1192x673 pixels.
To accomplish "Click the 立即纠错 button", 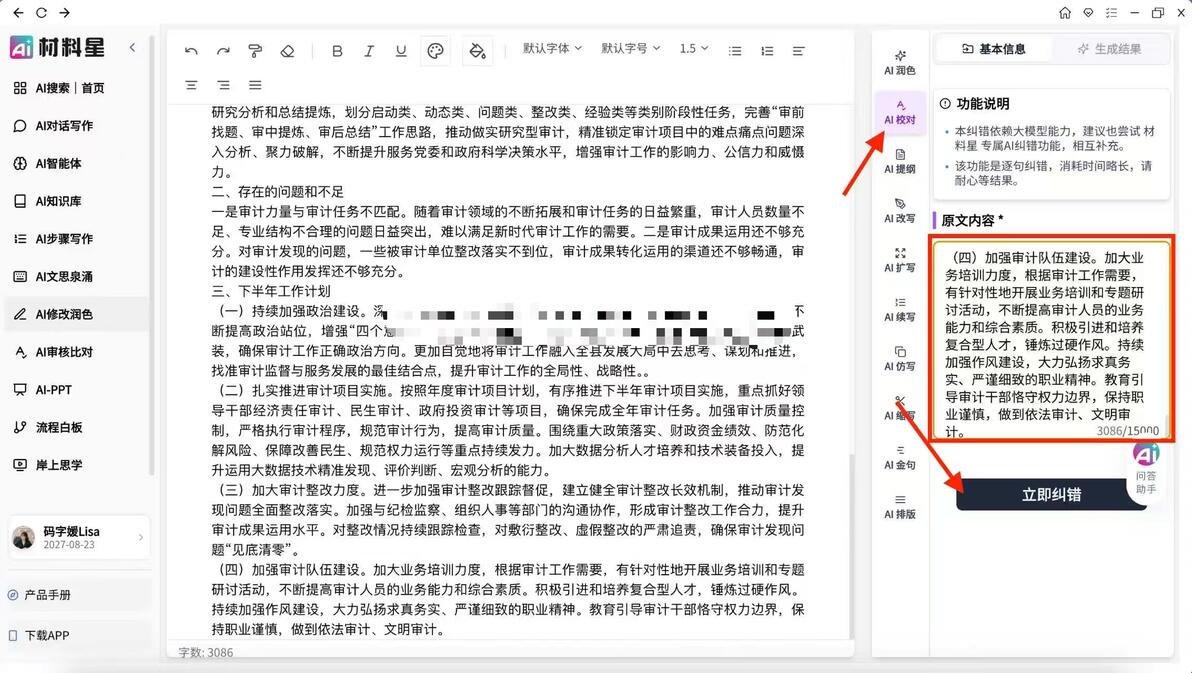I will pos(1051,494).
